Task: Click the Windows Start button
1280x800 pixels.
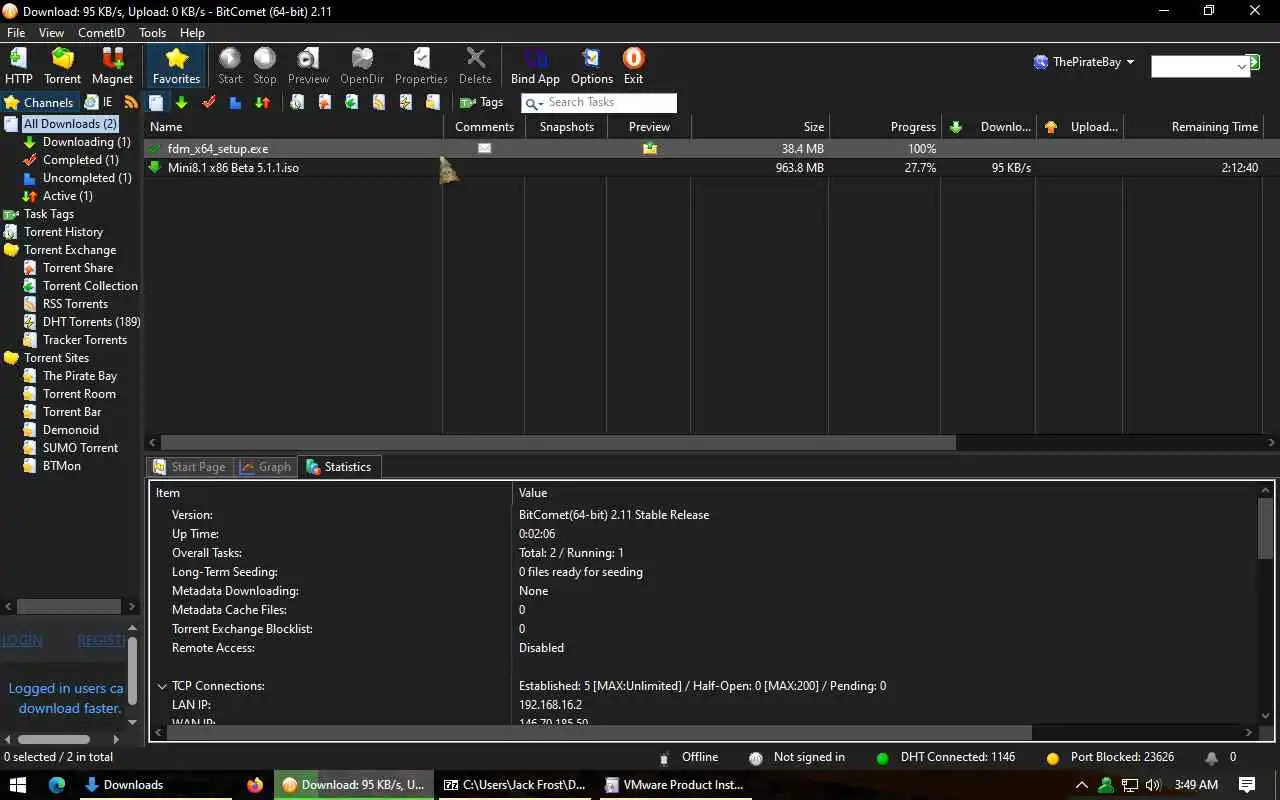Action: [18, 785]
